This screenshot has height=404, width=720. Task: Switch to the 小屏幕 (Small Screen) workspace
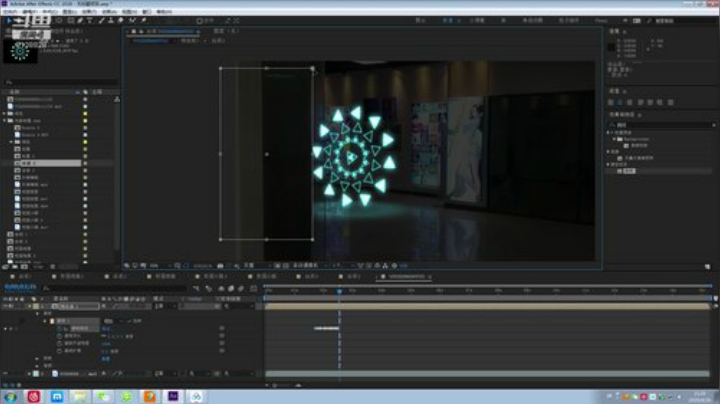[478, 21]
